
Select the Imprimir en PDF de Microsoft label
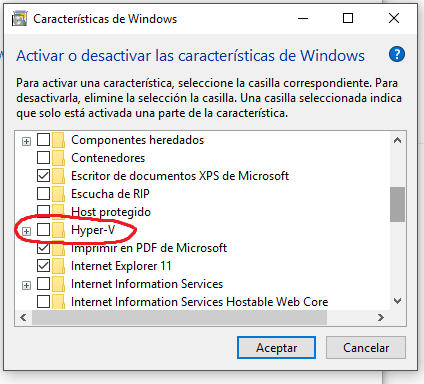click(x=149, y=248)
